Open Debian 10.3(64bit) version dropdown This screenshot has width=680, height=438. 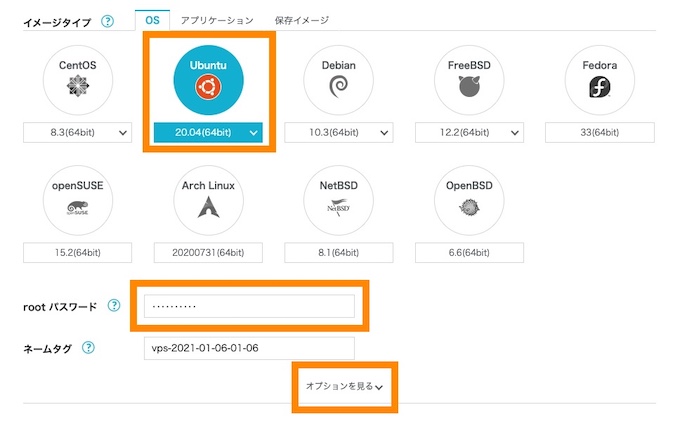339,133
